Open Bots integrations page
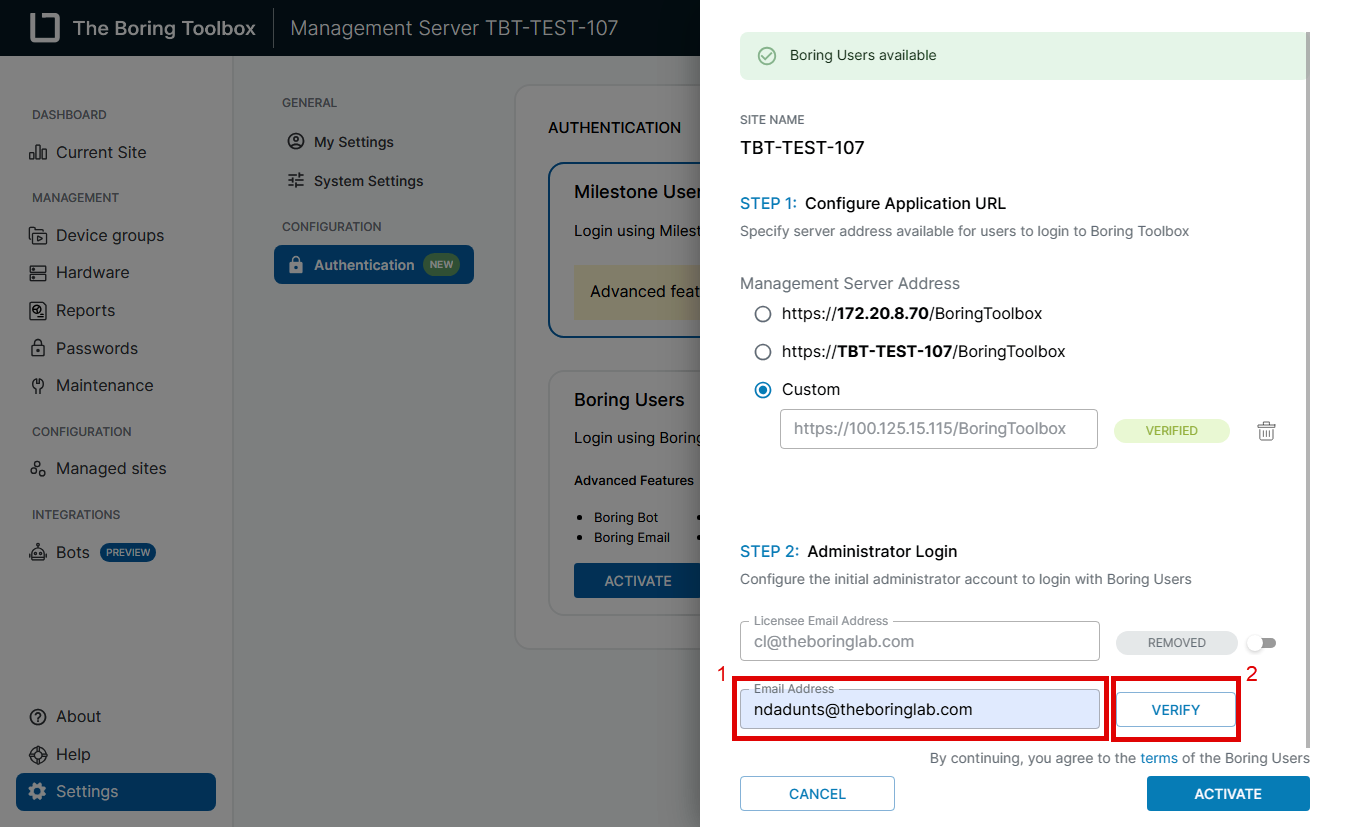Image resolution: width=1350 pixels, height=827 pixels. click(72, 552)
